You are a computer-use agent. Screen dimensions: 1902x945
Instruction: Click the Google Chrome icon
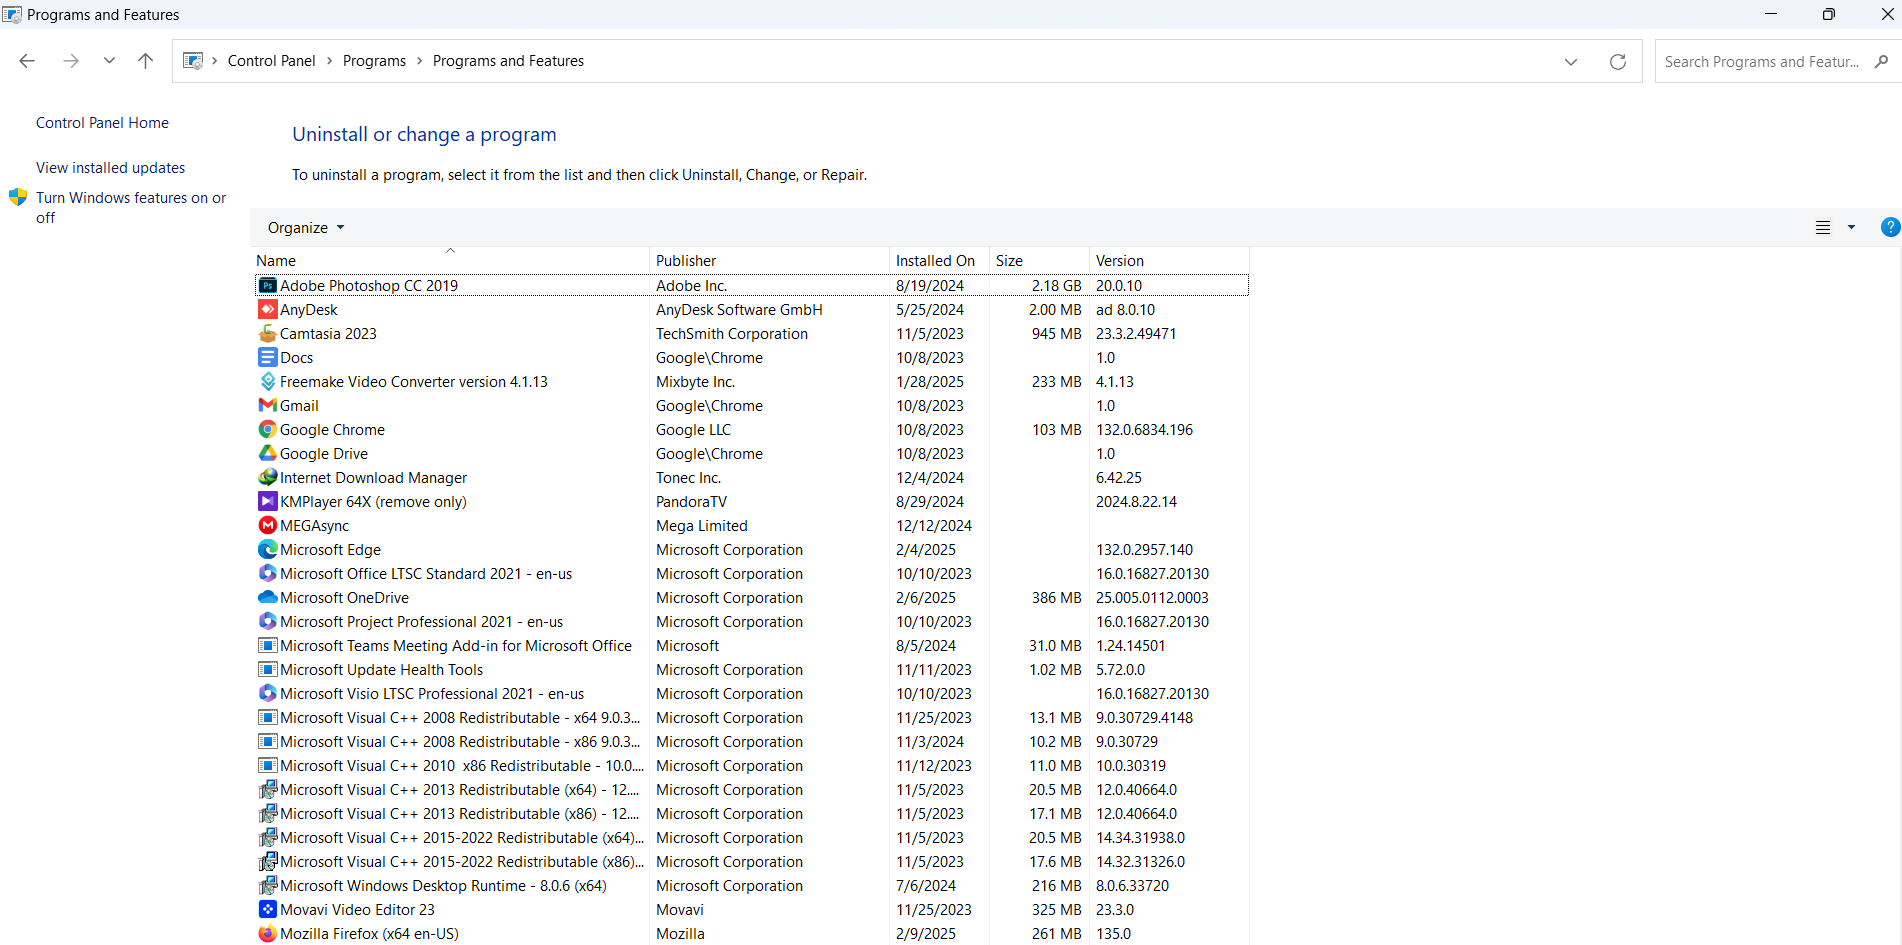268,430
